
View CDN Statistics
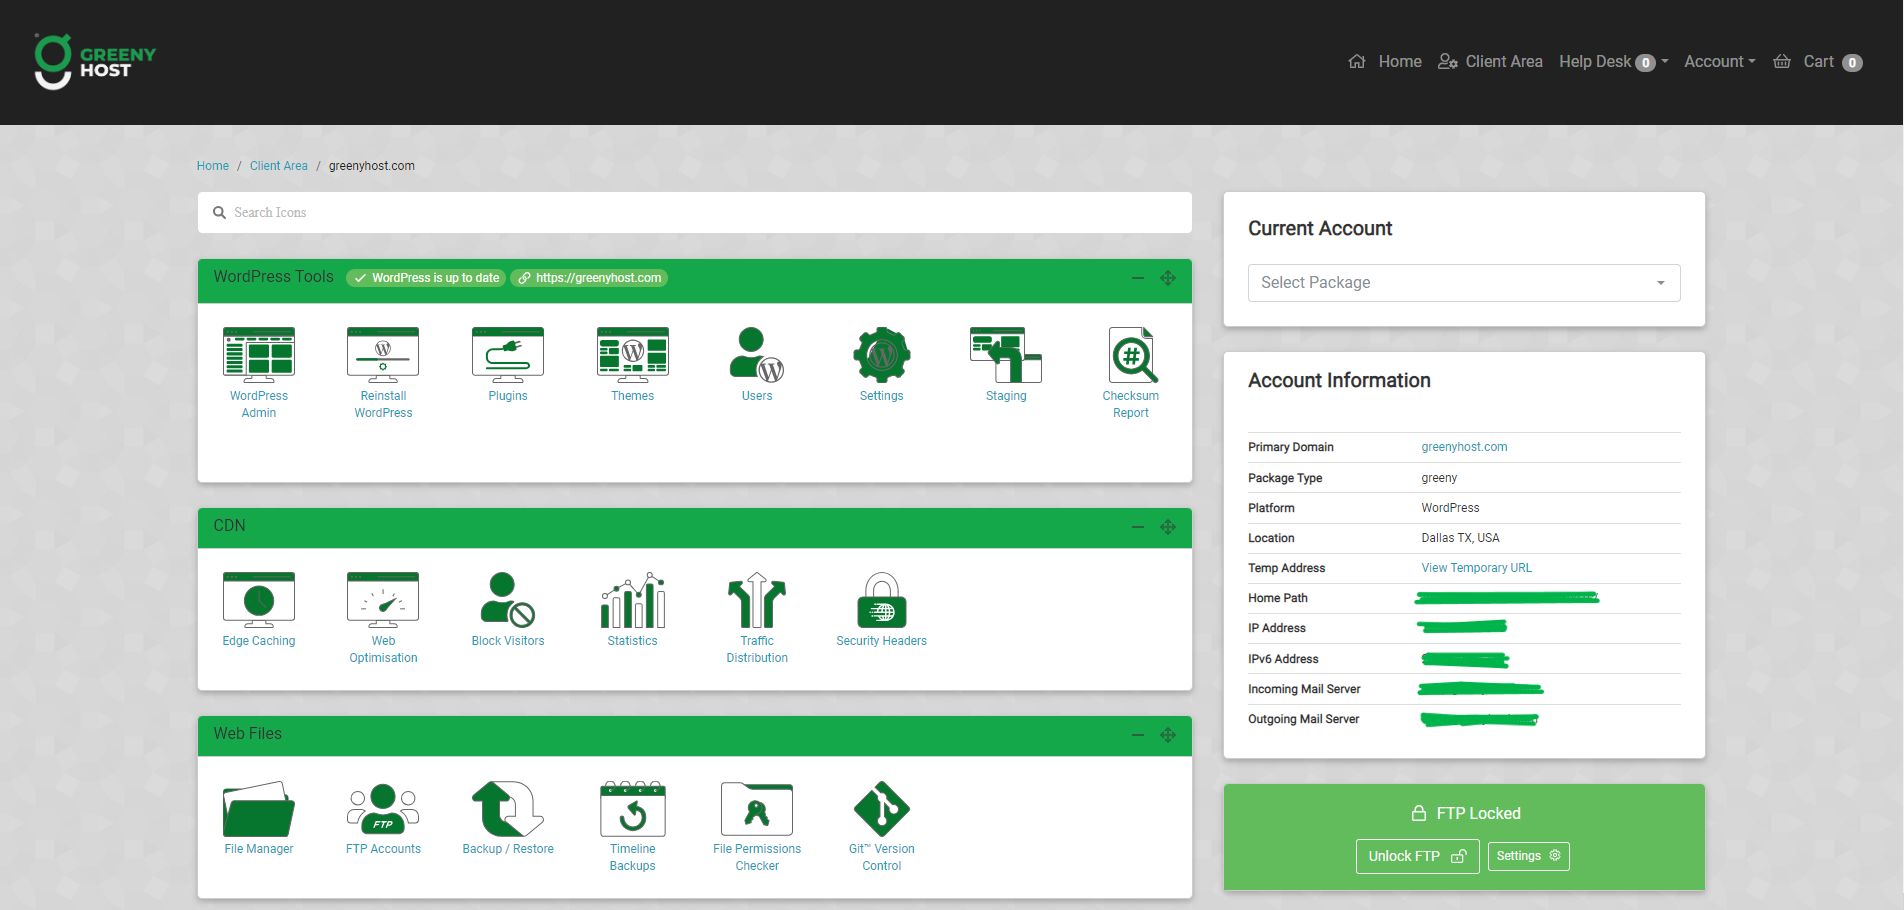point(632,609)
